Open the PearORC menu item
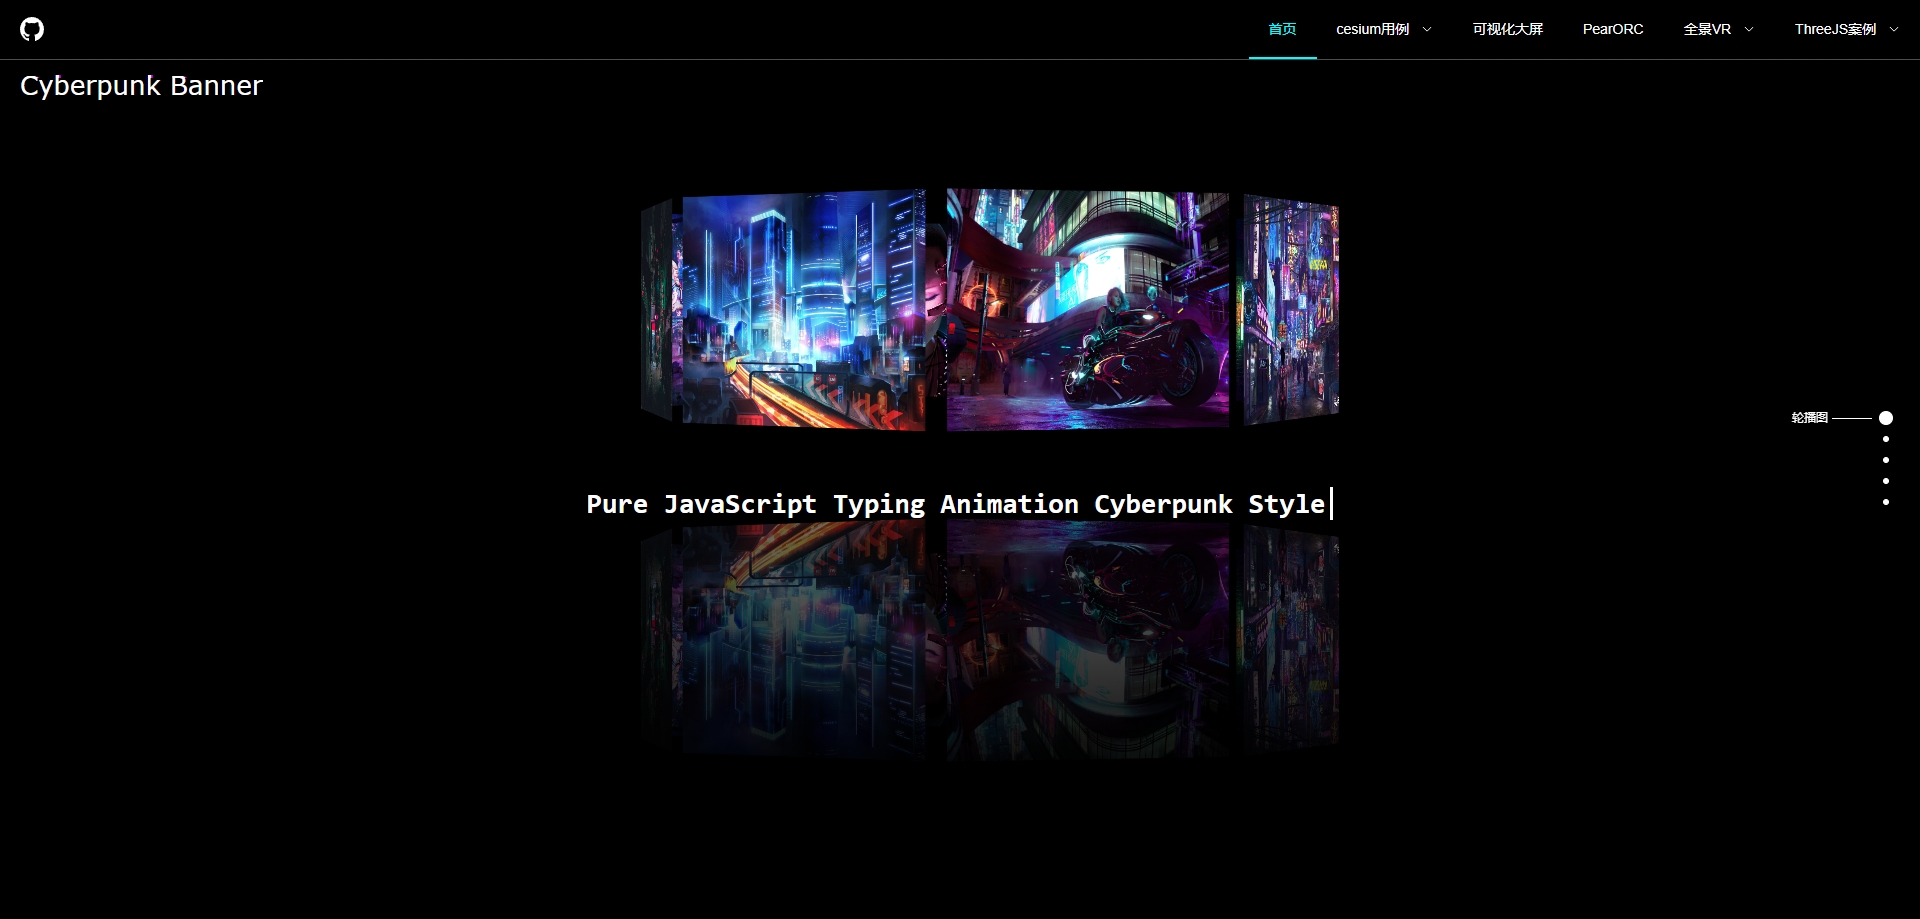The width and height of the screenshot is (1920, 919). 1613,29
